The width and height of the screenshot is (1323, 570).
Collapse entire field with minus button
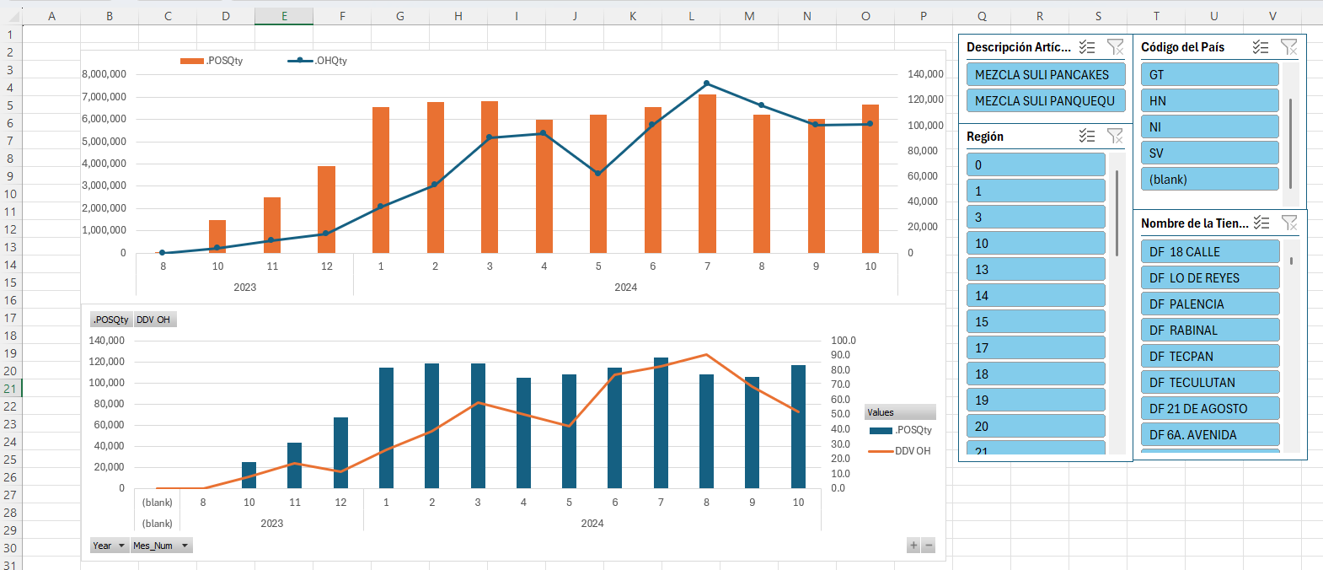[x=928, y=545]
